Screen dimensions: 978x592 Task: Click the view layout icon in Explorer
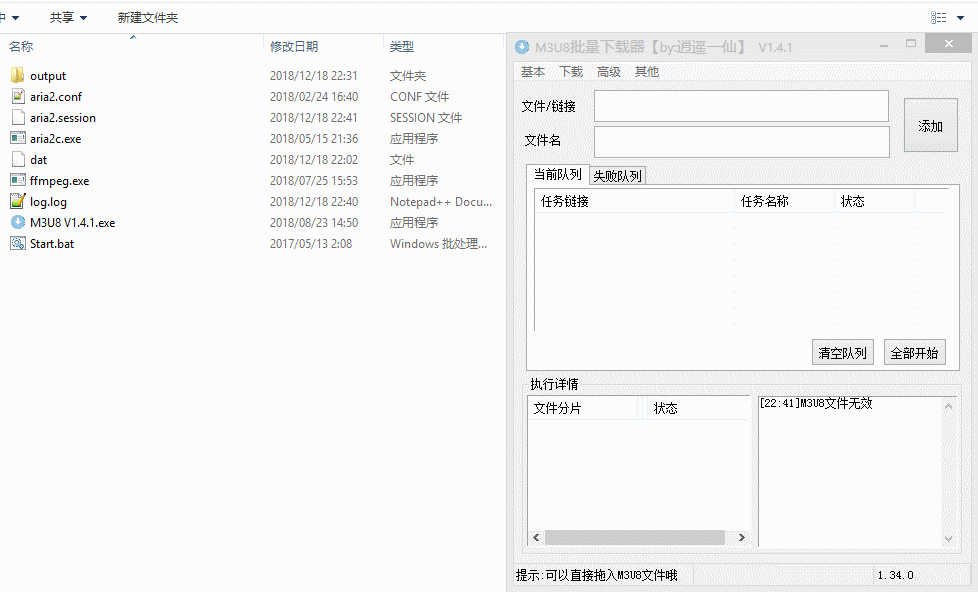click(939, 17)
